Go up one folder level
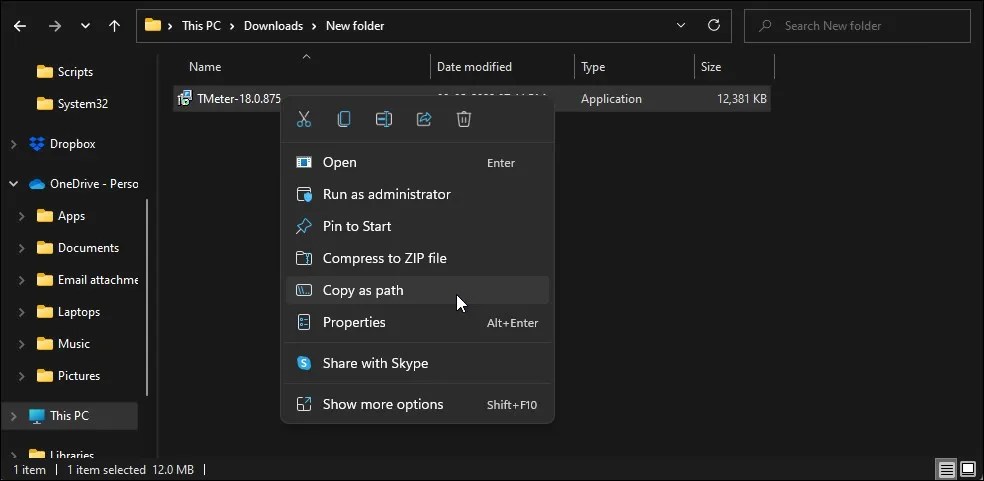 point(114,26)
